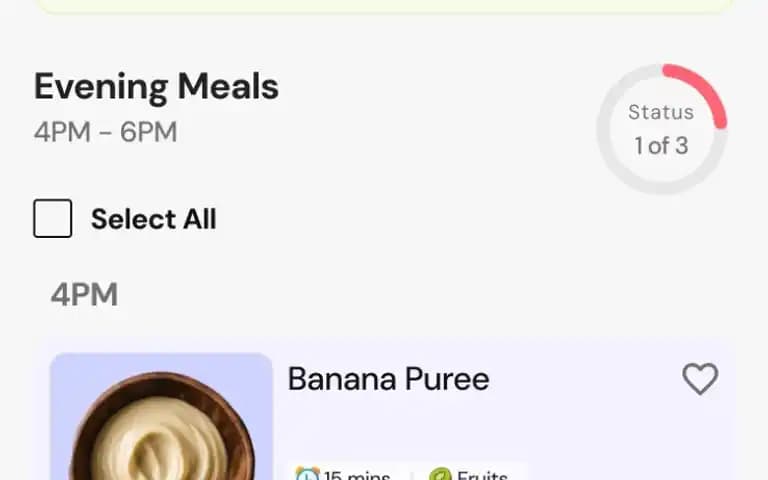
Task: Click the green leaf icon beside Fruits
Action: tap(440, 474)
